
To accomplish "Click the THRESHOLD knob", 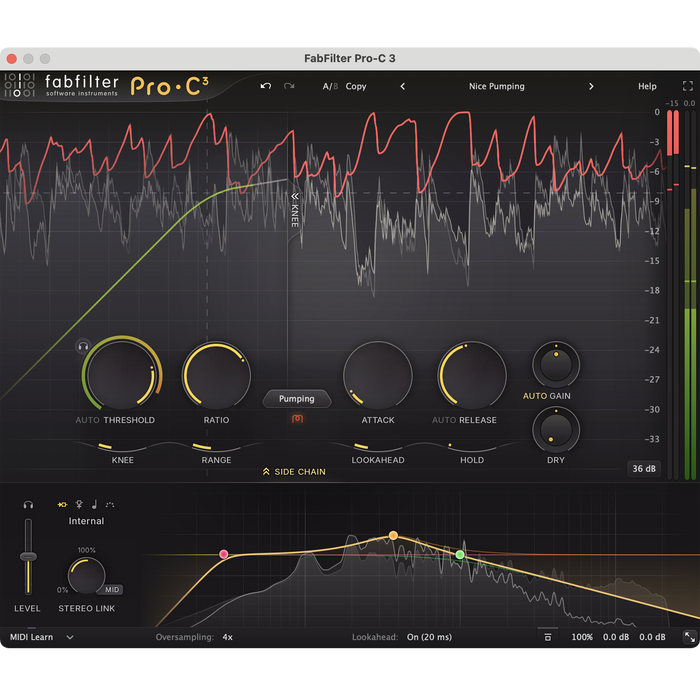I will tap(122, 374).
